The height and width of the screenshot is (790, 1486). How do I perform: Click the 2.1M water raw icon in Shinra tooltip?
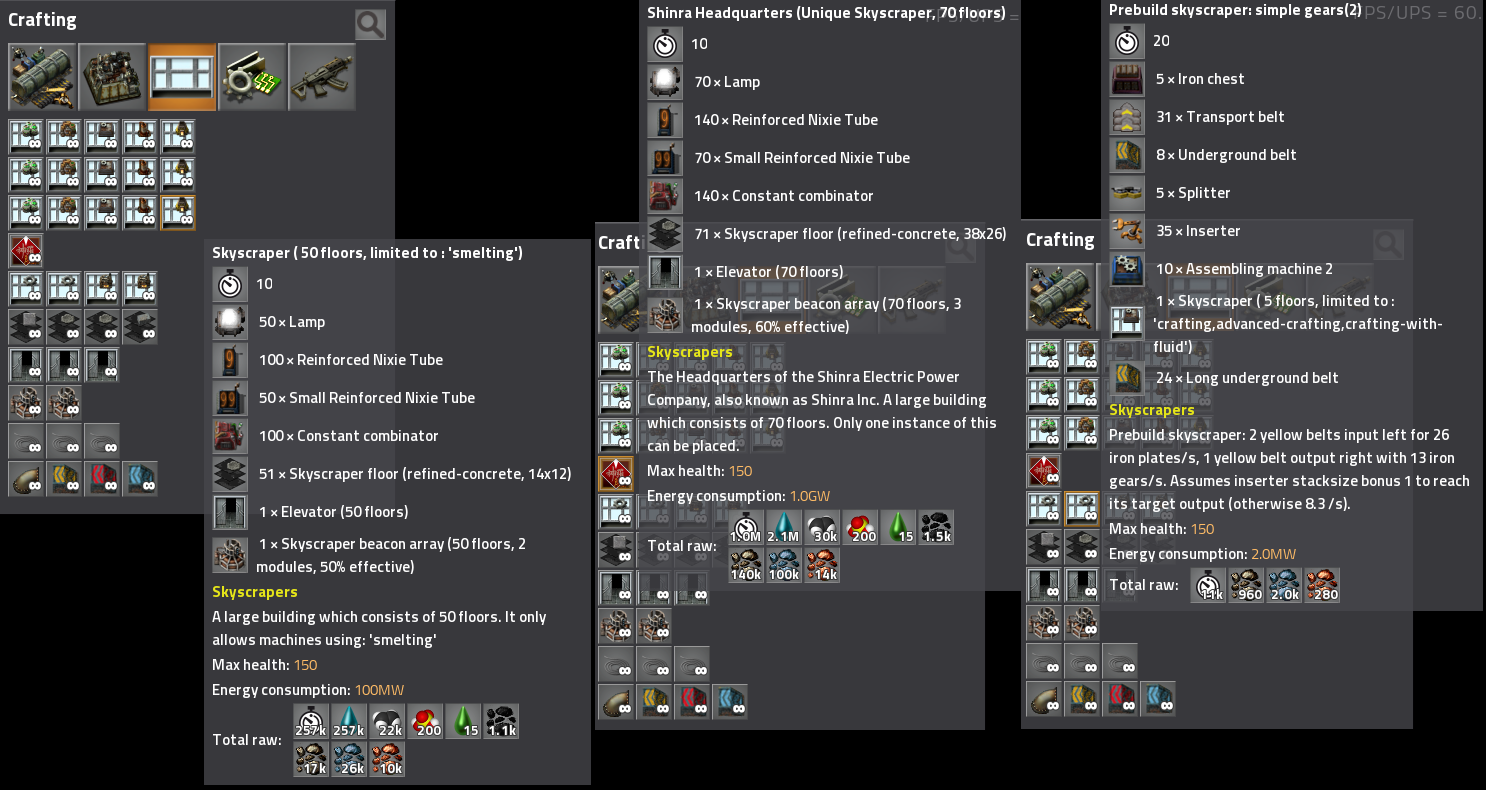pyautogui.click(x=784, y=528)
